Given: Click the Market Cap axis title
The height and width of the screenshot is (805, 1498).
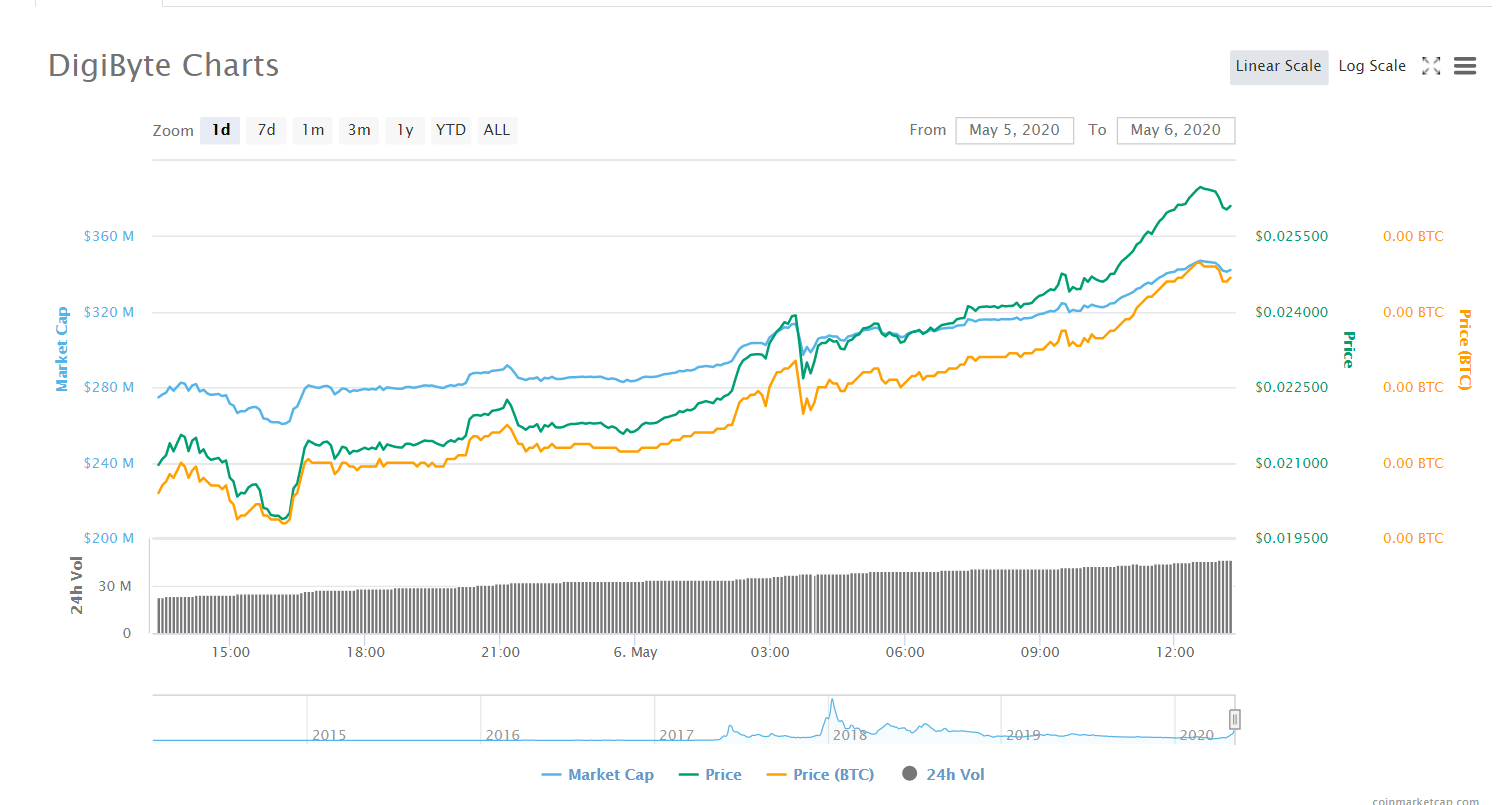Looking at the screenshot, I should (62, 349).
